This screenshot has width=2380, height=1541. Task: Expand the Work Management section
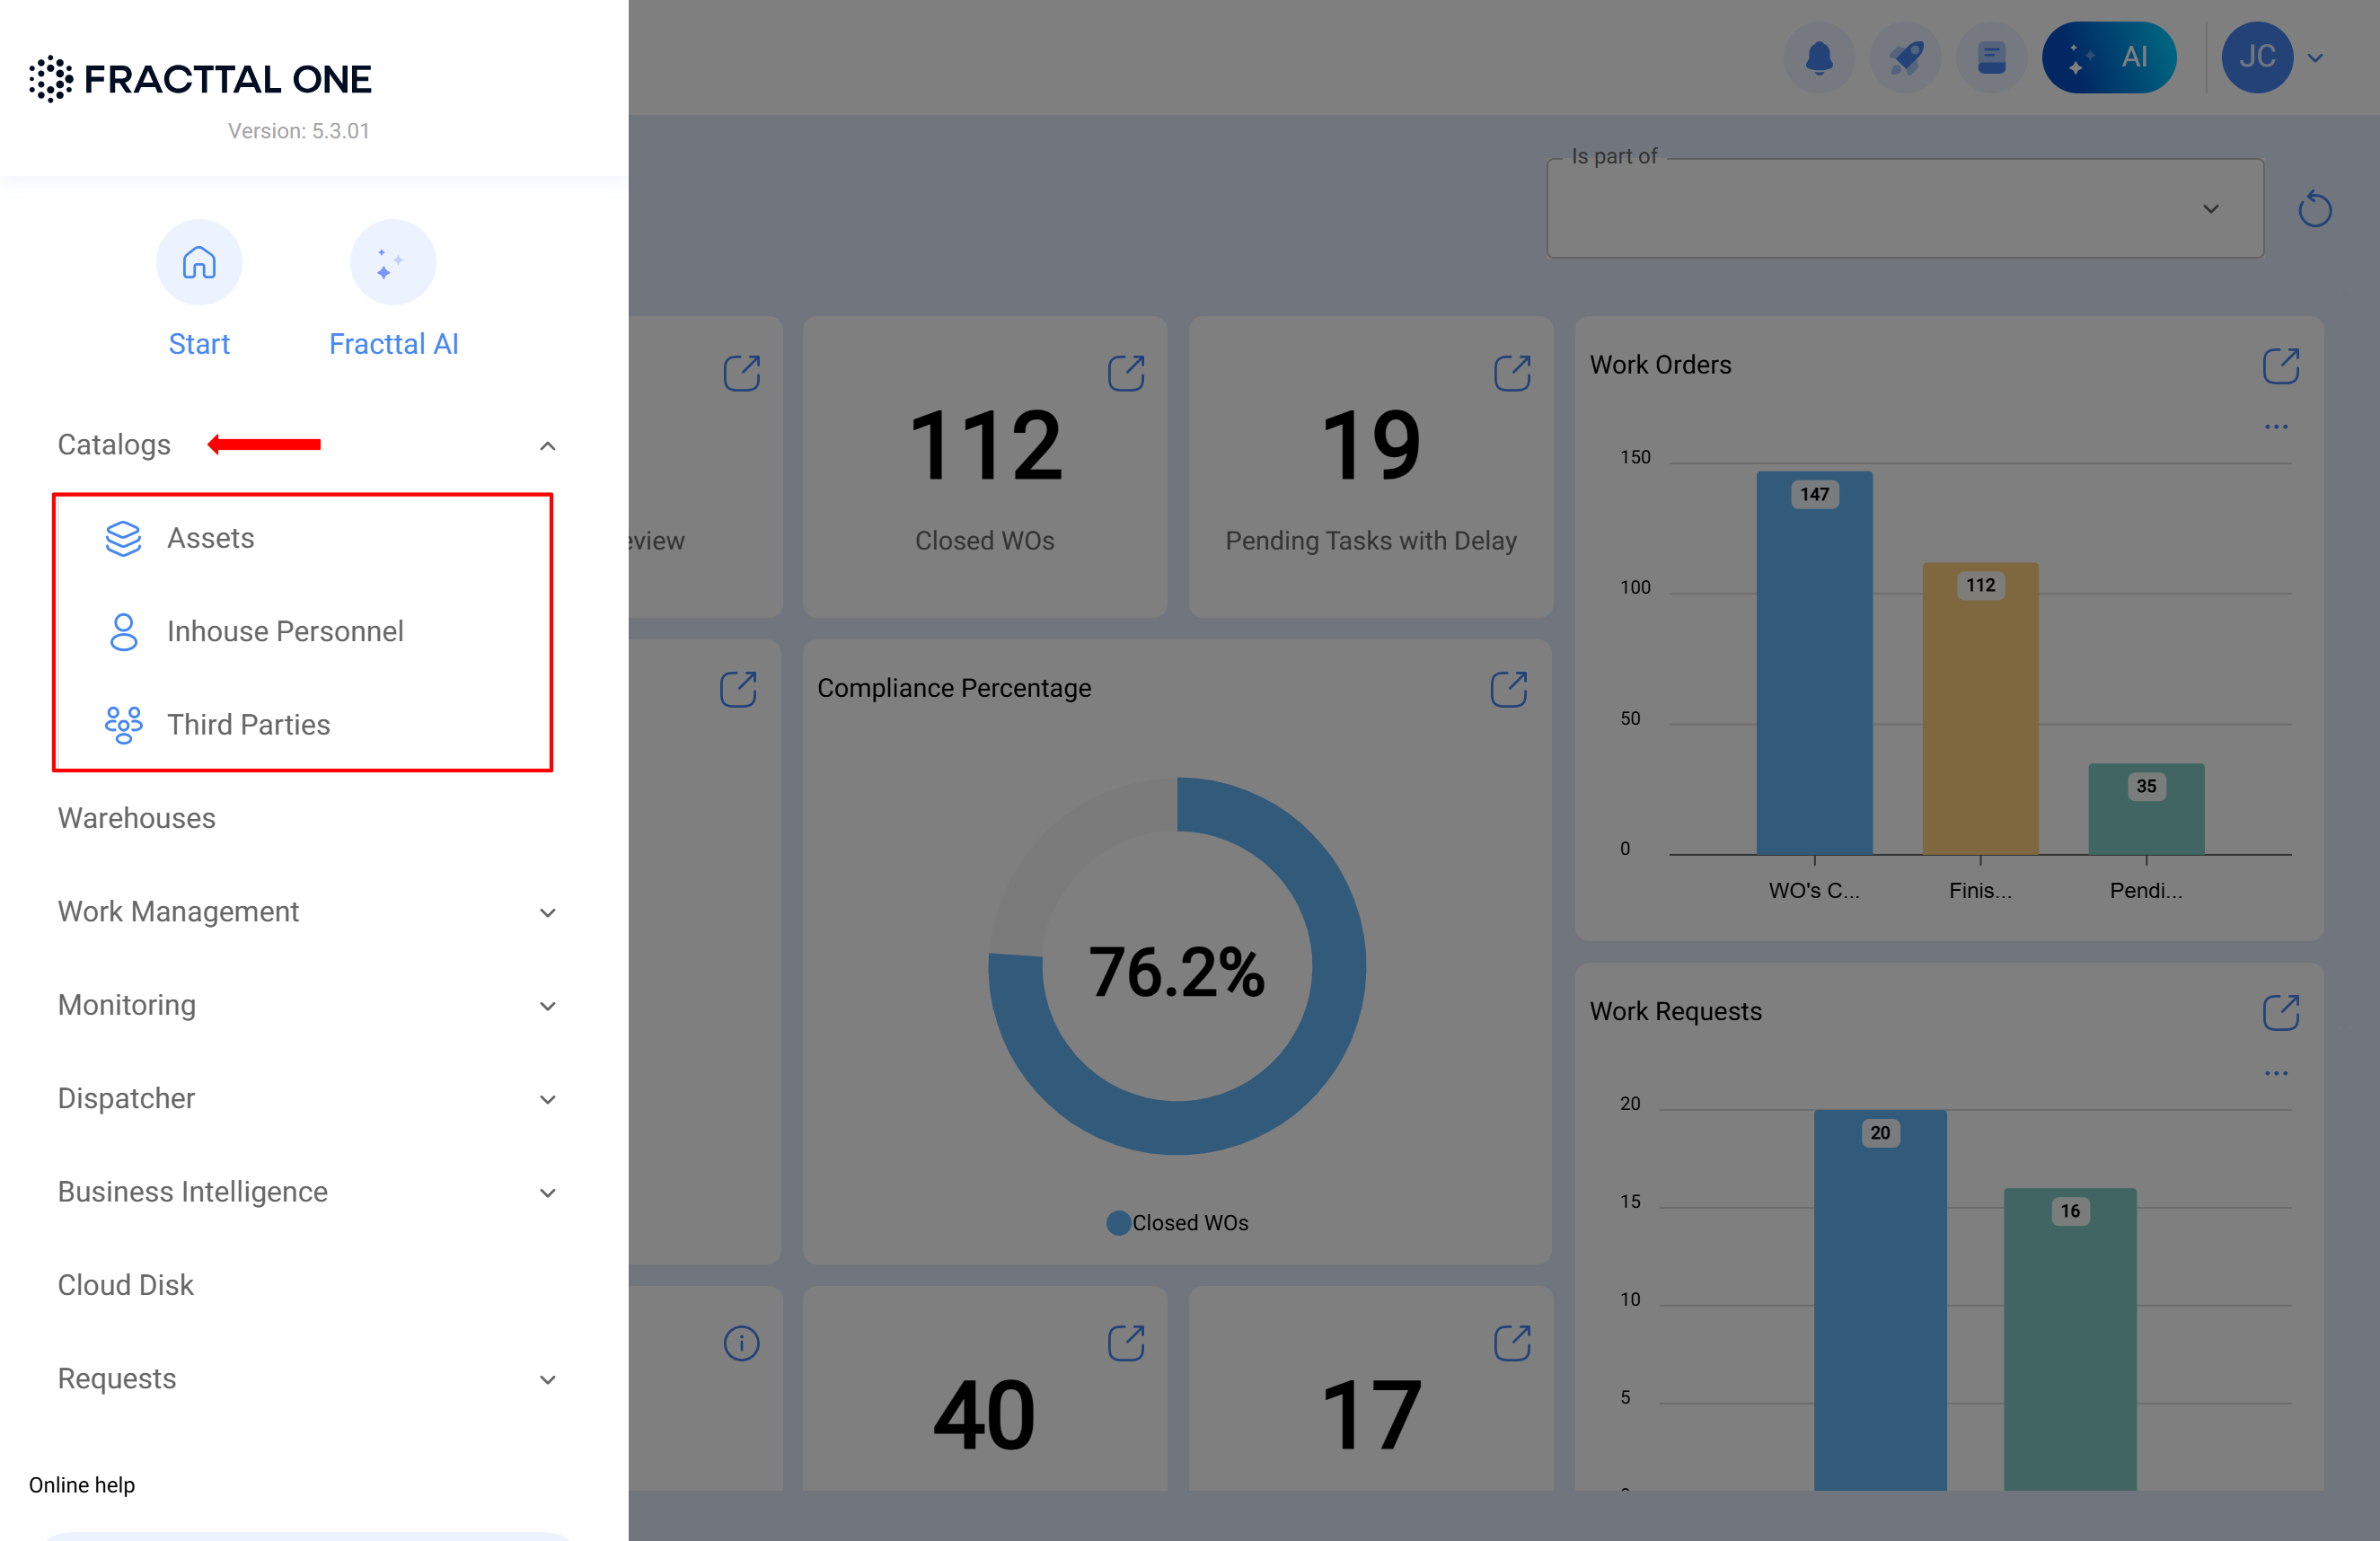click(x=547, y=912)
